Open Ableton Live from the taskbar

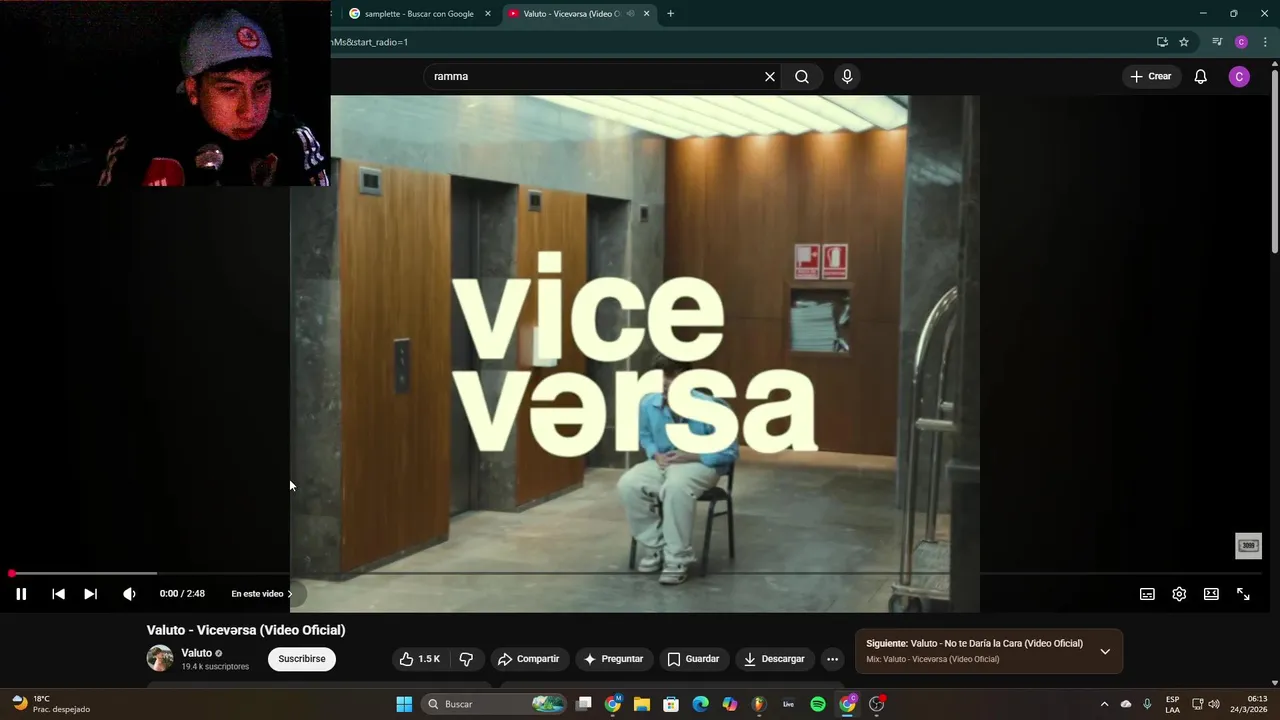788,704
